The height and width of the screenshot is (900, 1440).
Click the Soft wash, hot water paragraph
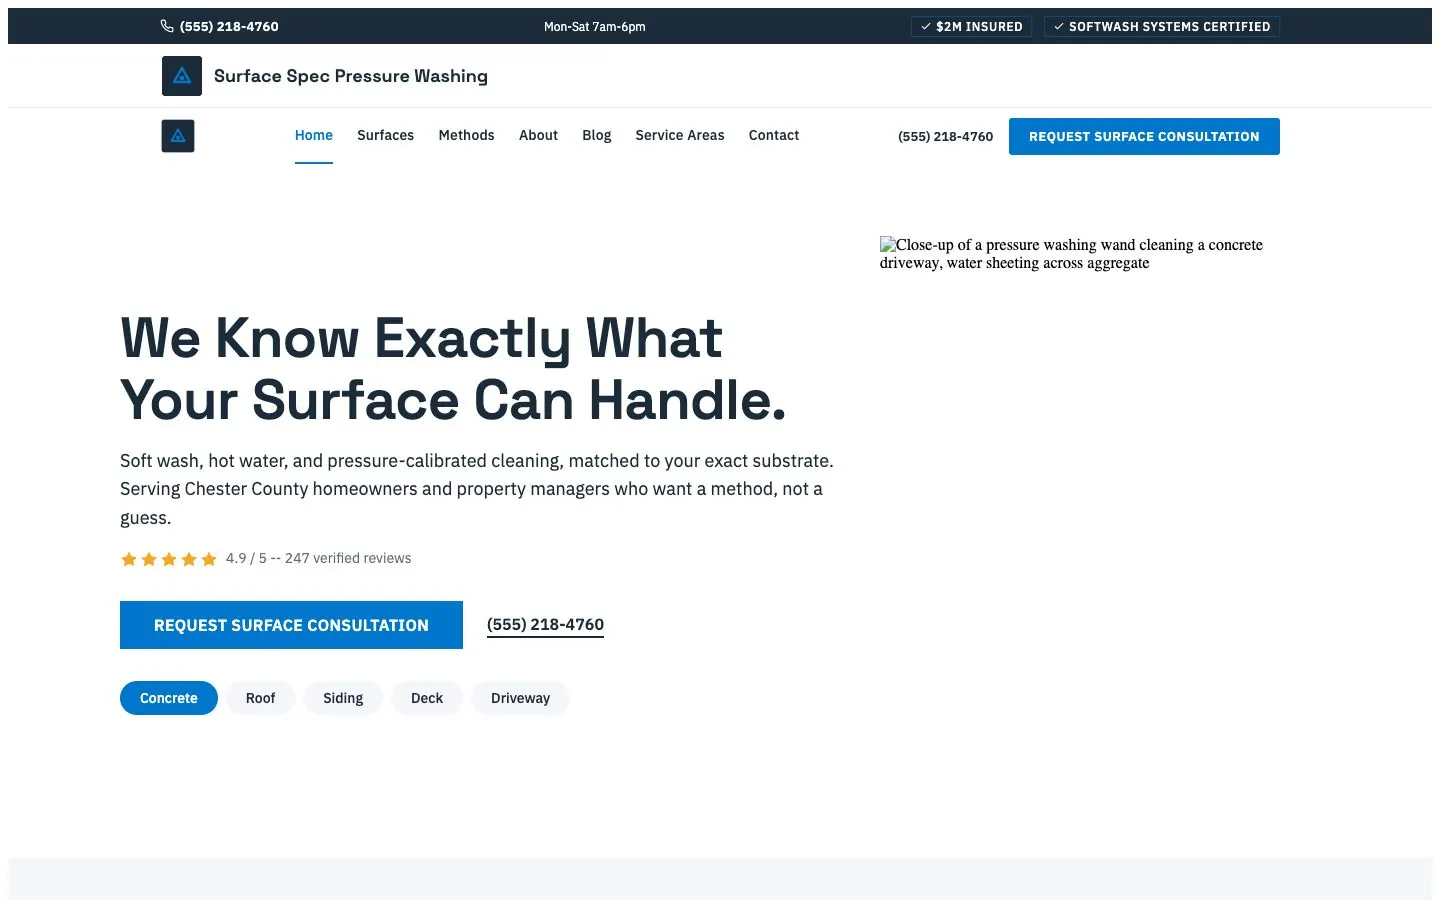477,489
